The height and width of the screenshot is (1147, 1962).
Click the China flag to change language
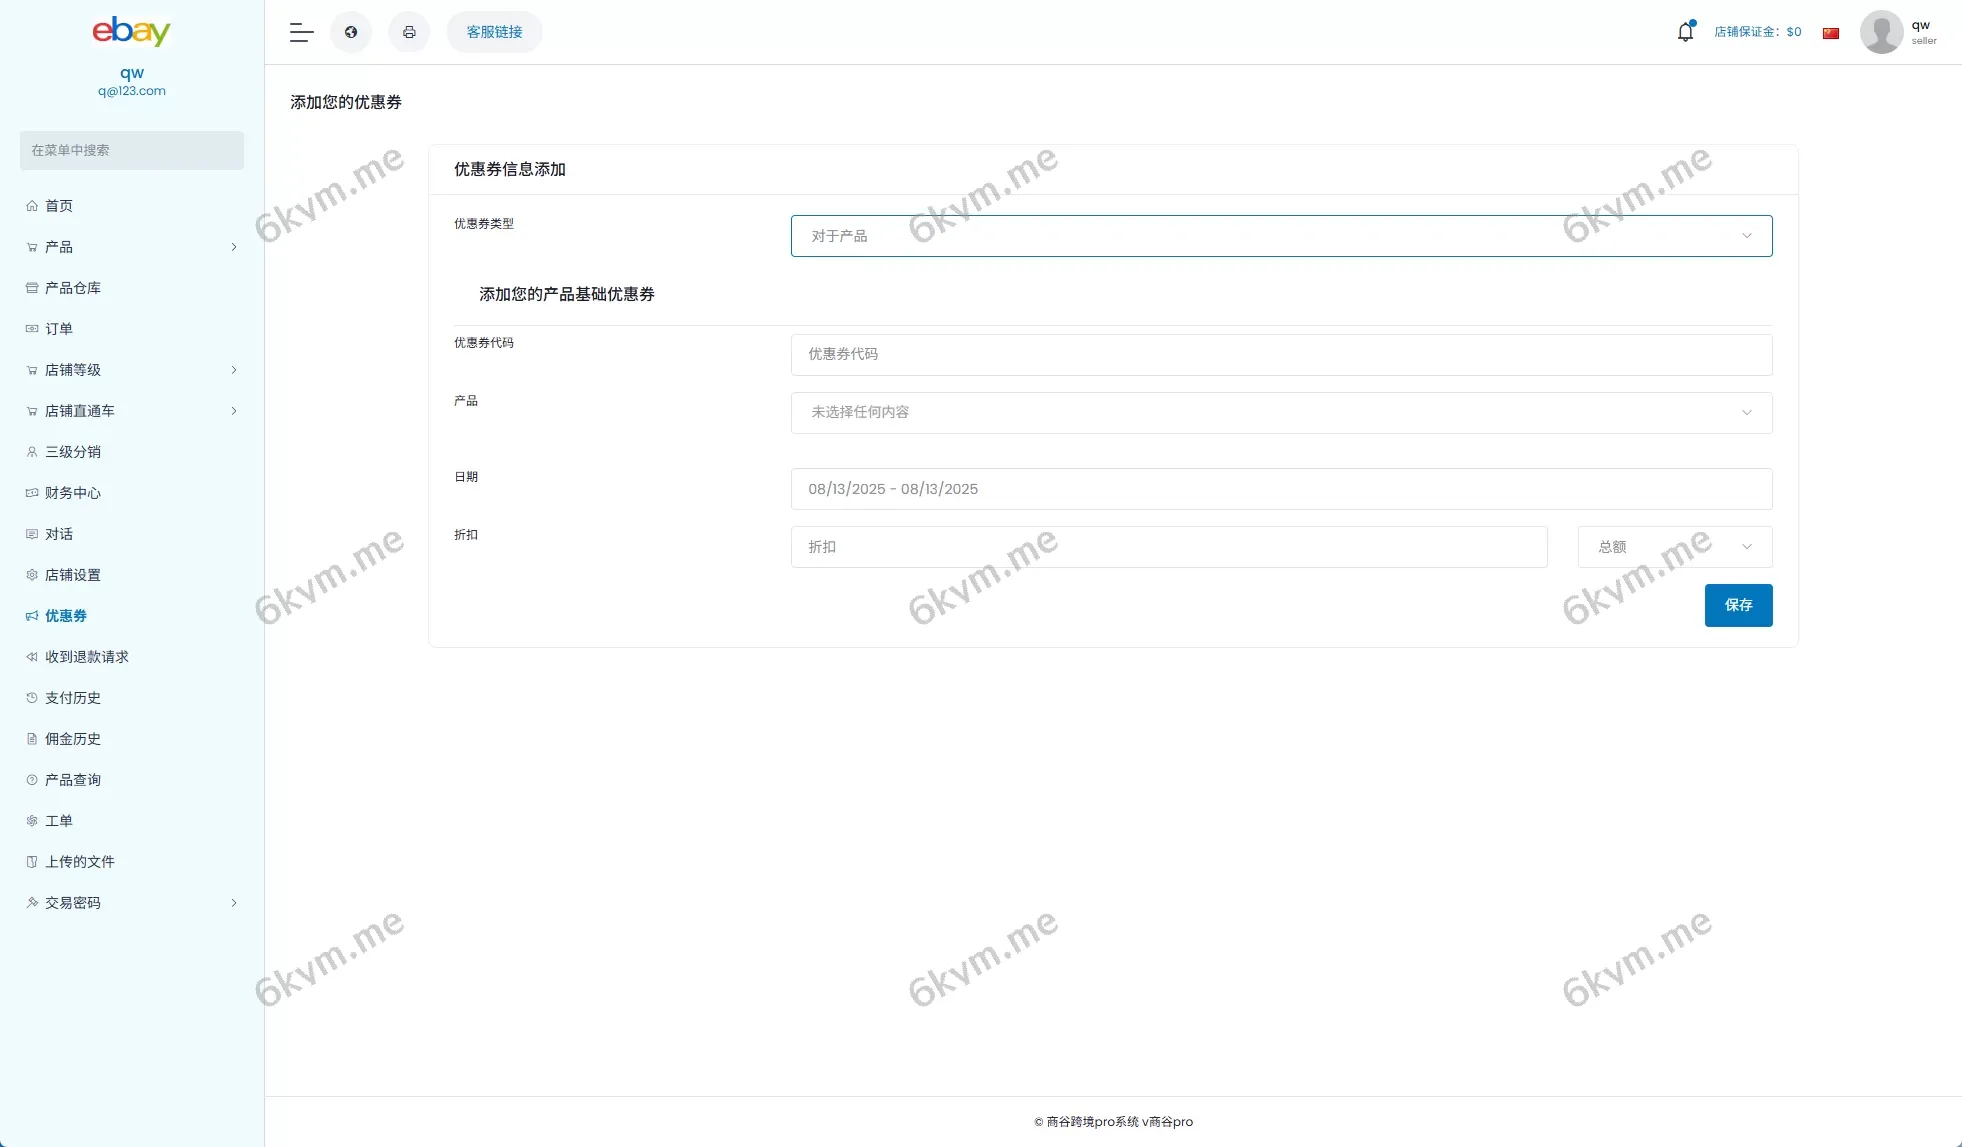[x=1831, y=31]
